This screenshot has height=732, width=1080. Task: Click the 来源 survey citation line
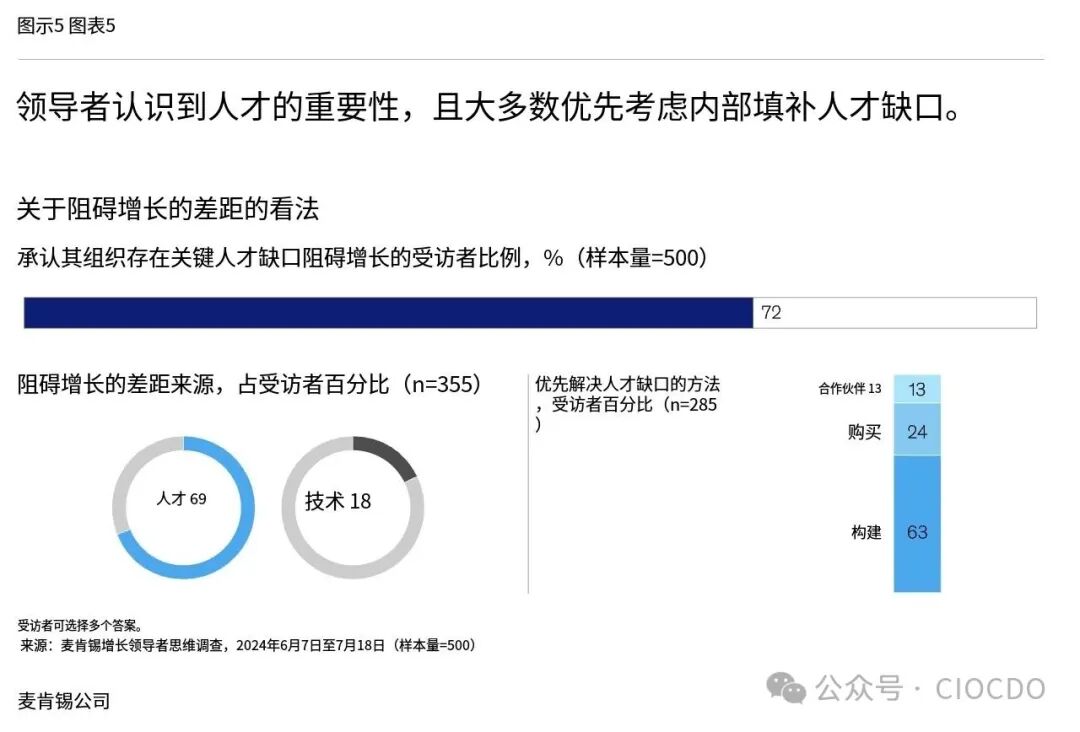click(248, 645)
